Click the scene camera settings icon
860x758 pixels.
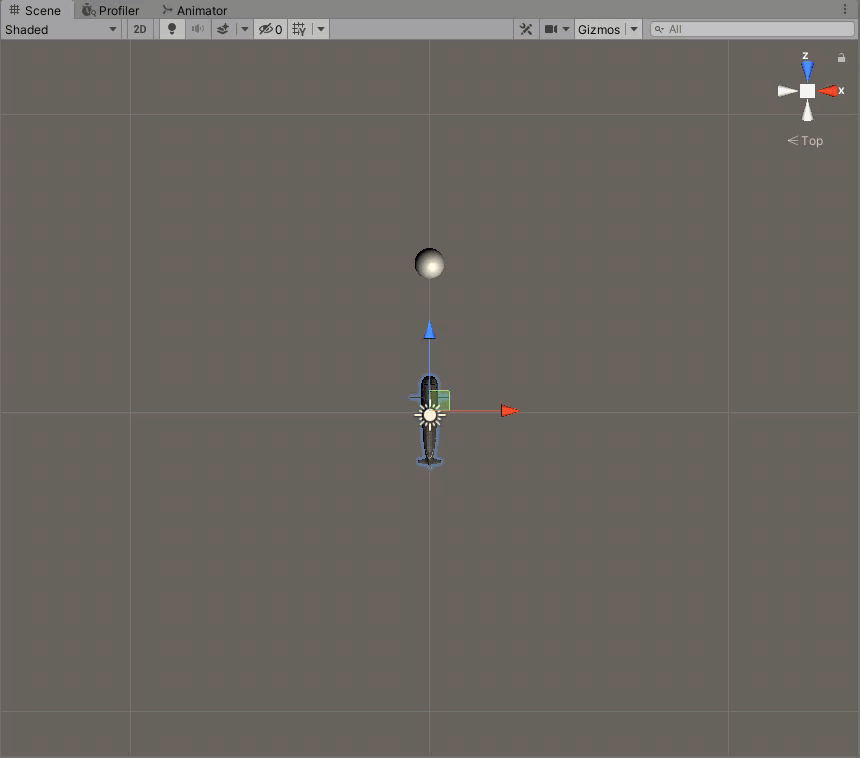(x=551, y=29)
